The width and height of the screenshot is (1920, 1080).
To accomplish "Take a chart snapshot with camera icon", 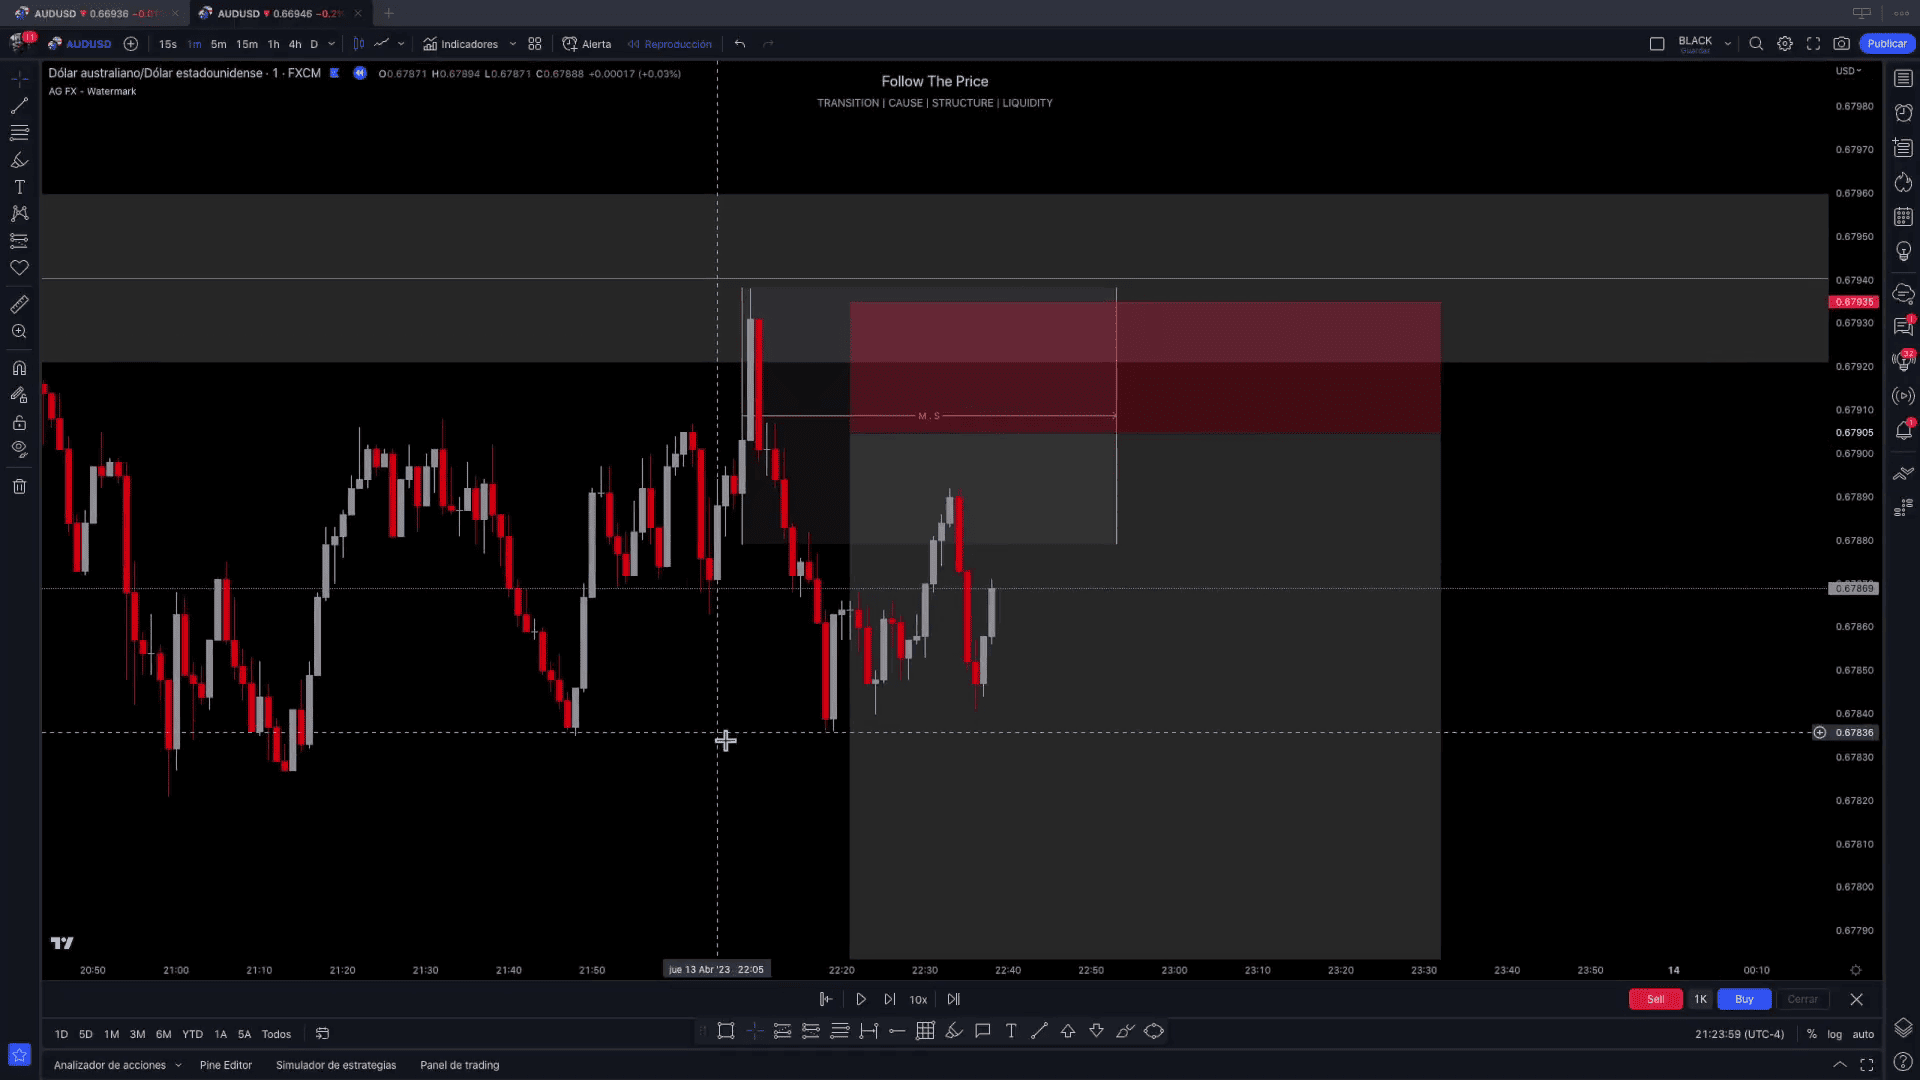I will point(1841,43).
